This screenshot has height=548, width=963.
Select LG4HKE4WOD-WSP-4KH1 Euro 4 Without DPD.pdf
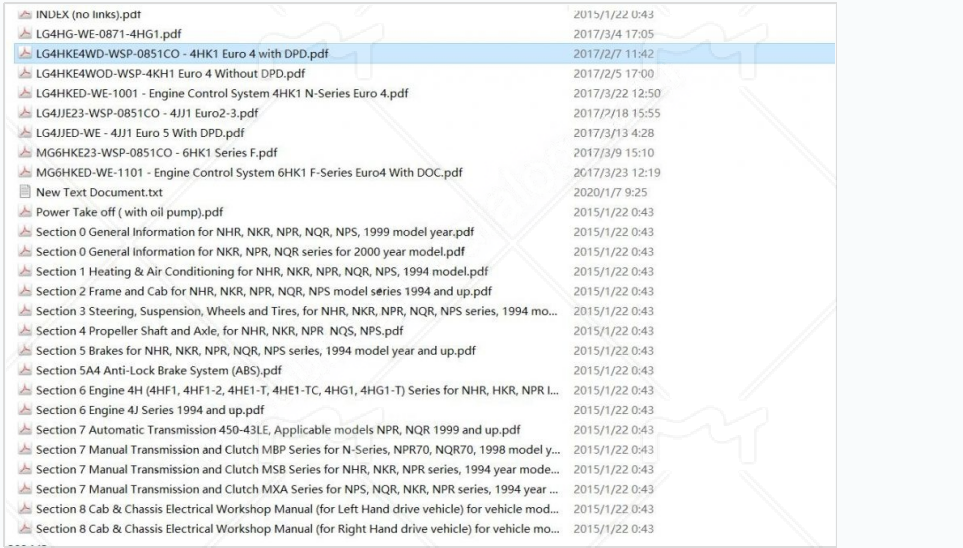[x=170, y=73]
